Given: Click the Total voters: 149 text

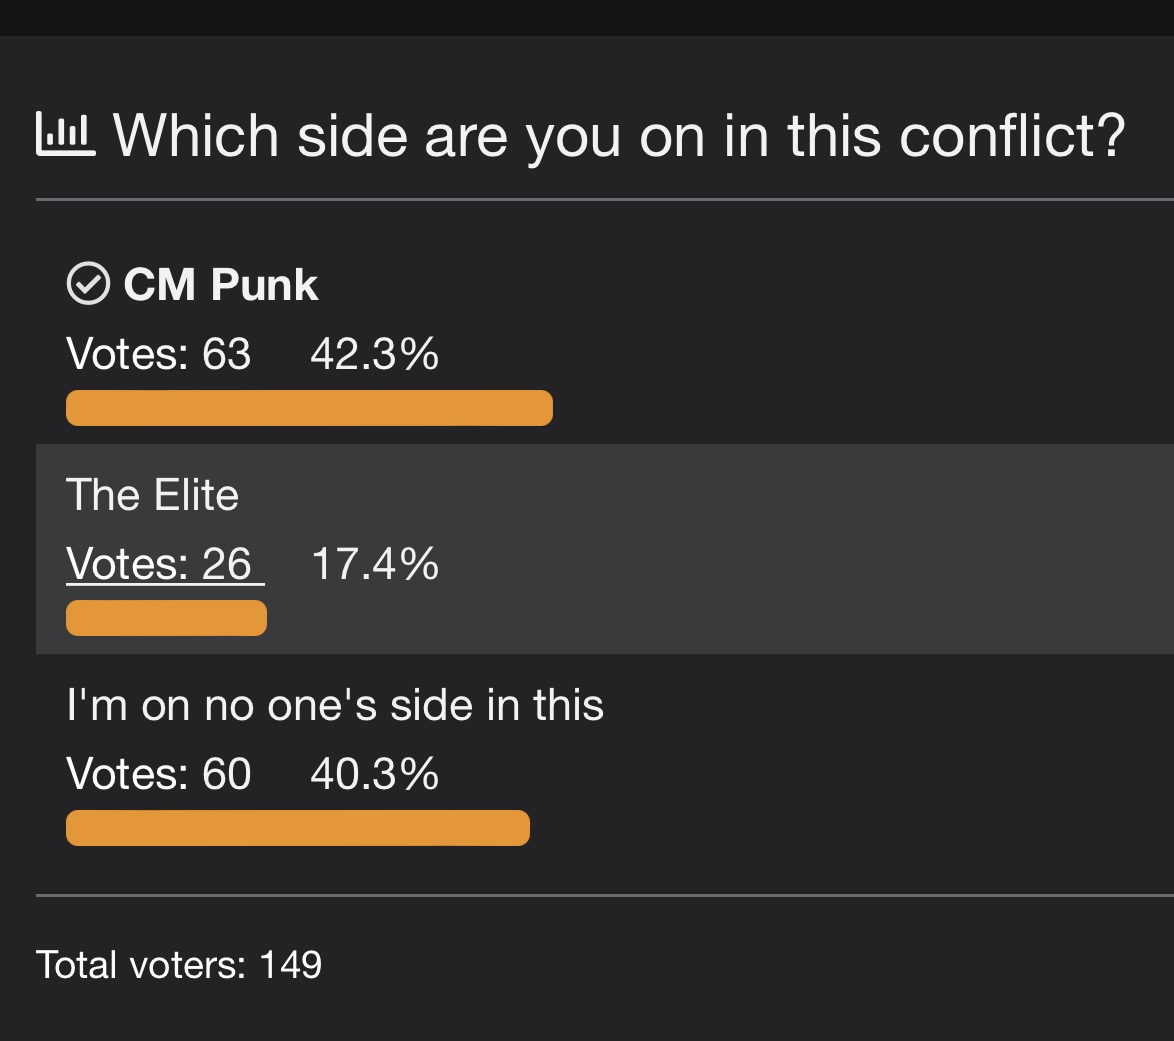Looking at the screenshot, I should 179,965.
